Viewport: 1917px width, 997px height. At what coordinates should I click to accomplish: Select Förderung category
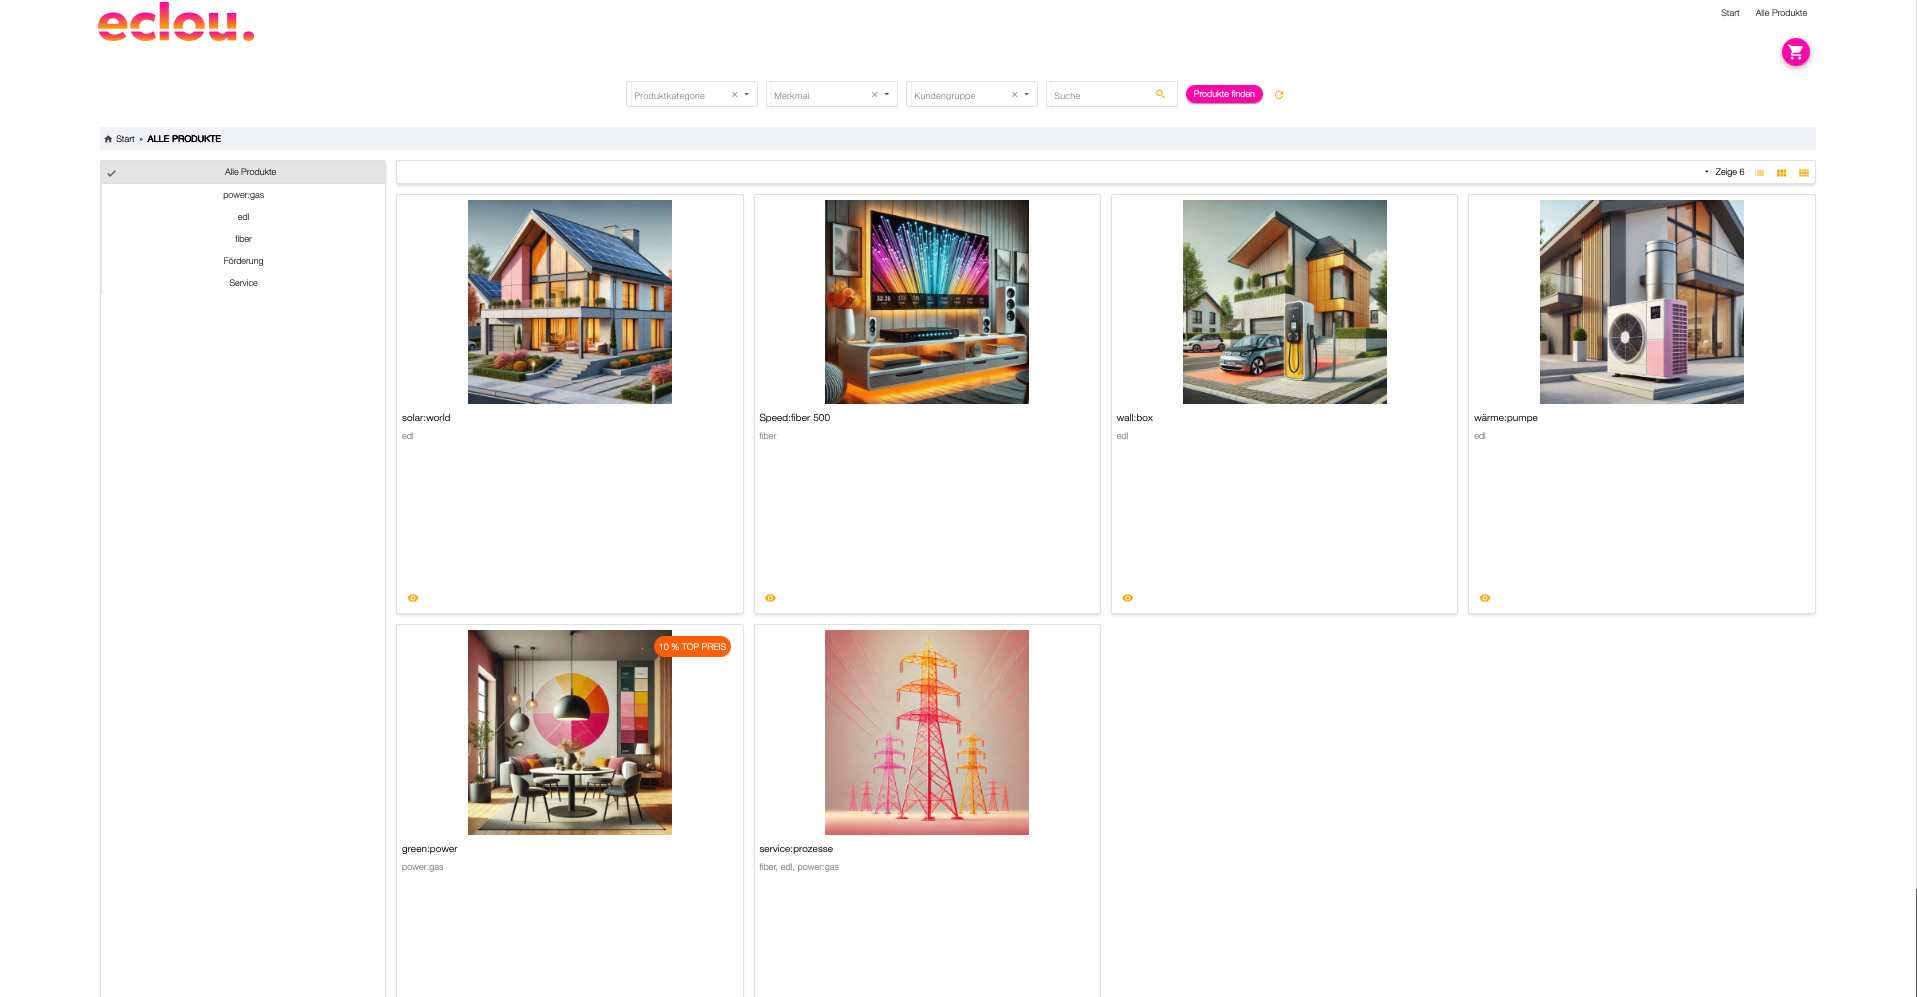click(x=243, y=261)
